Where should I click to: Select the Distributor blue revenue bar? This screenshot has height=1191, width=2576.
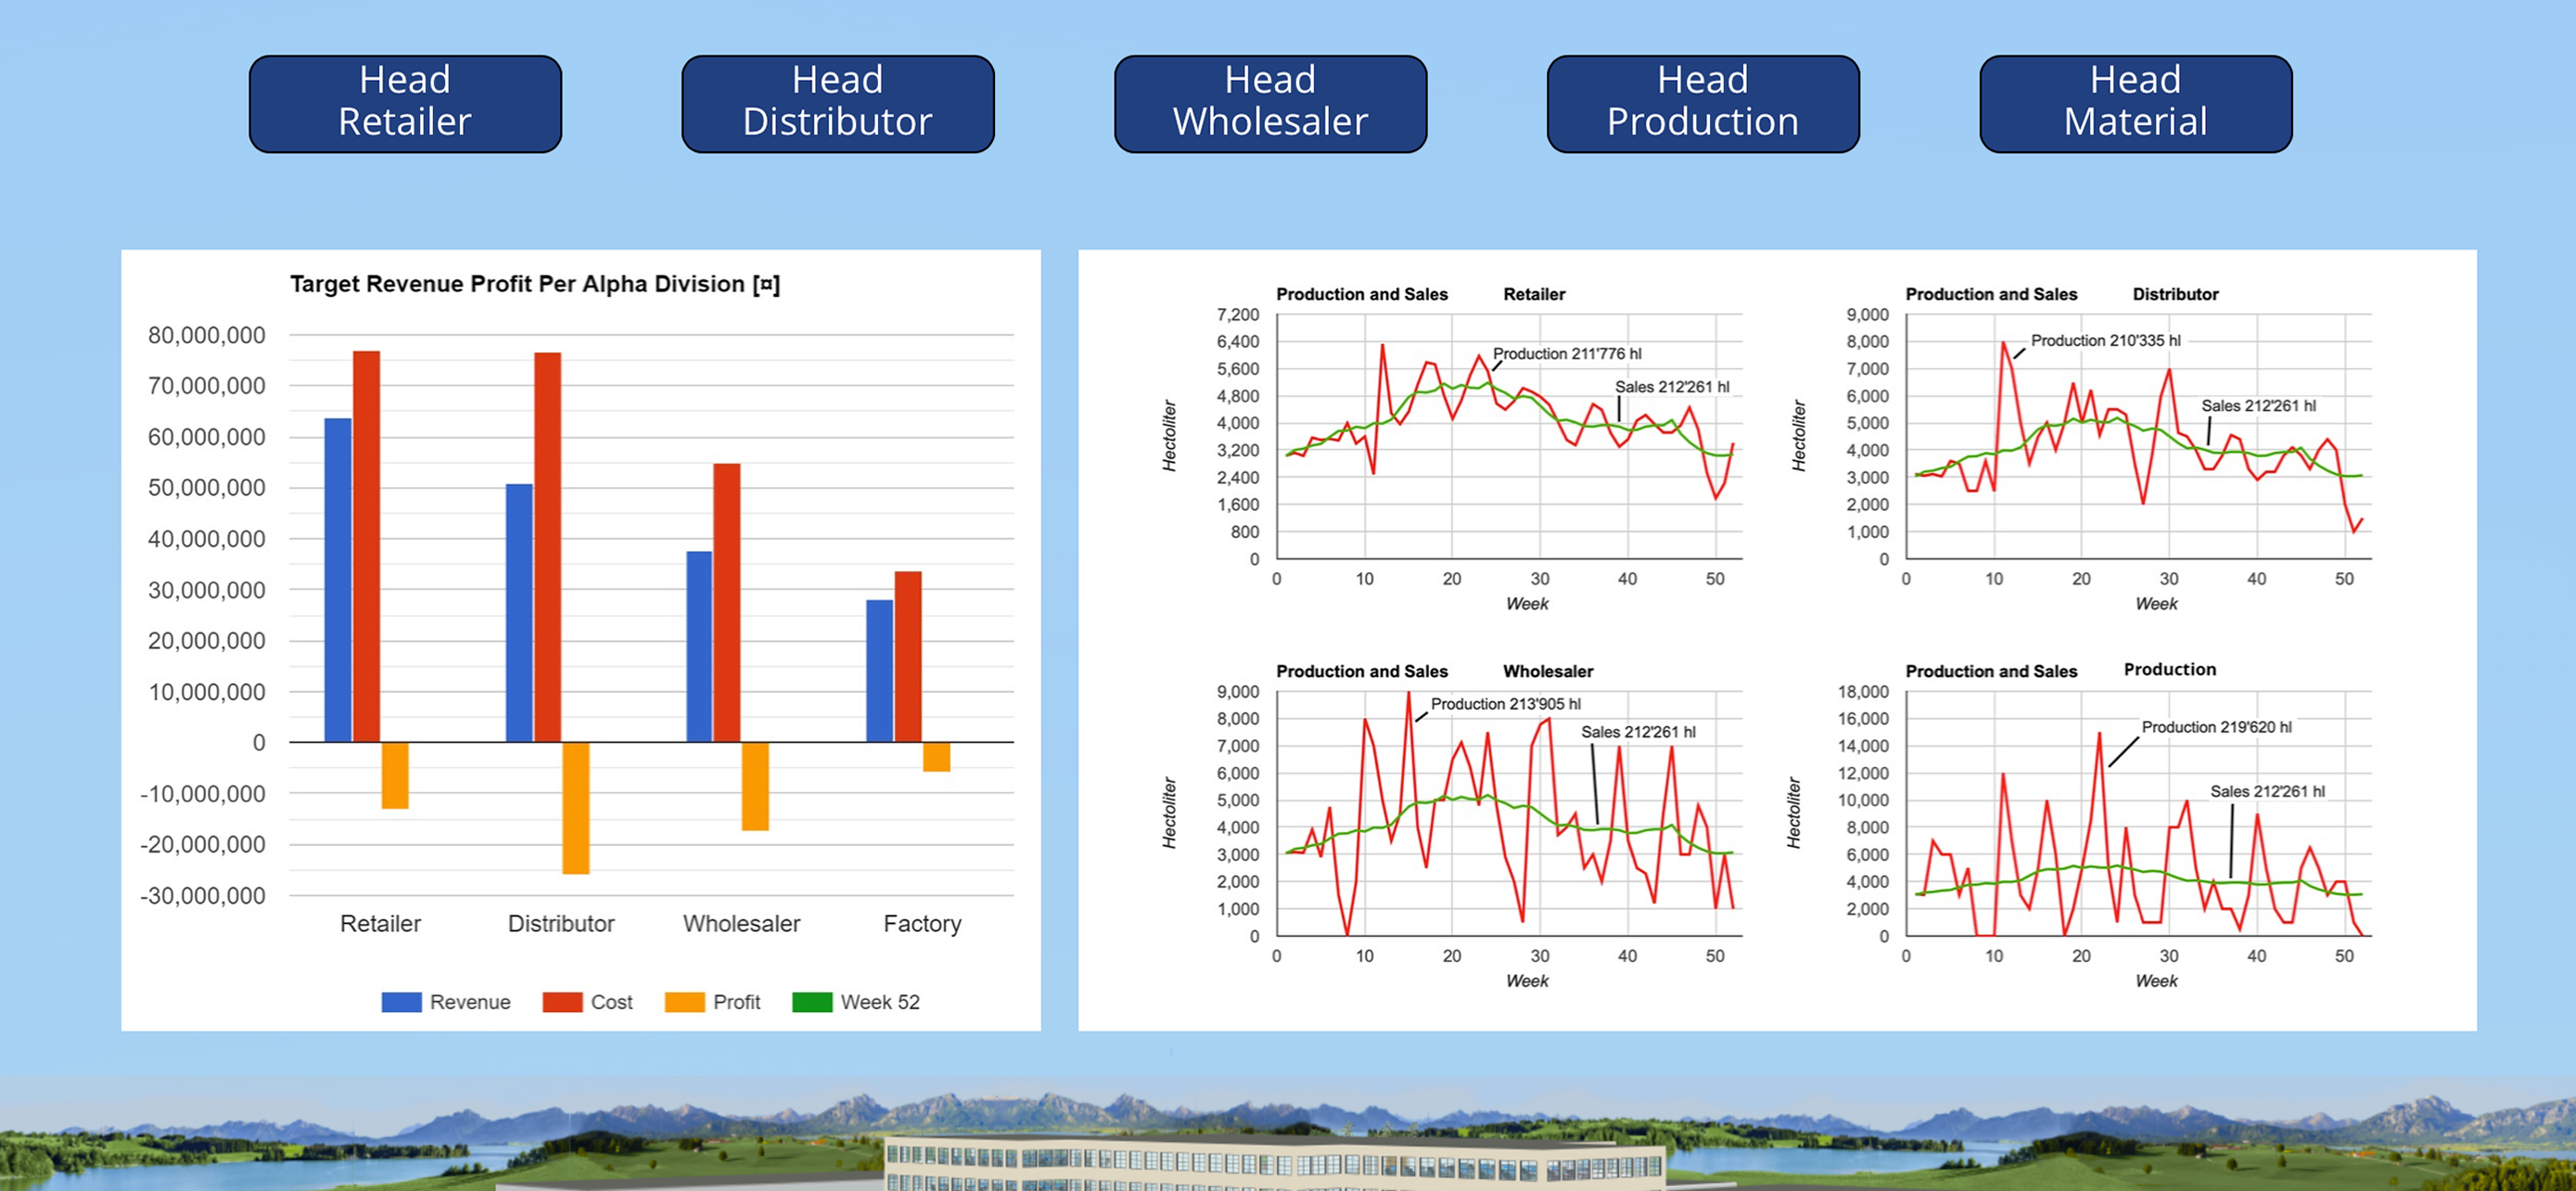(519, 613)
